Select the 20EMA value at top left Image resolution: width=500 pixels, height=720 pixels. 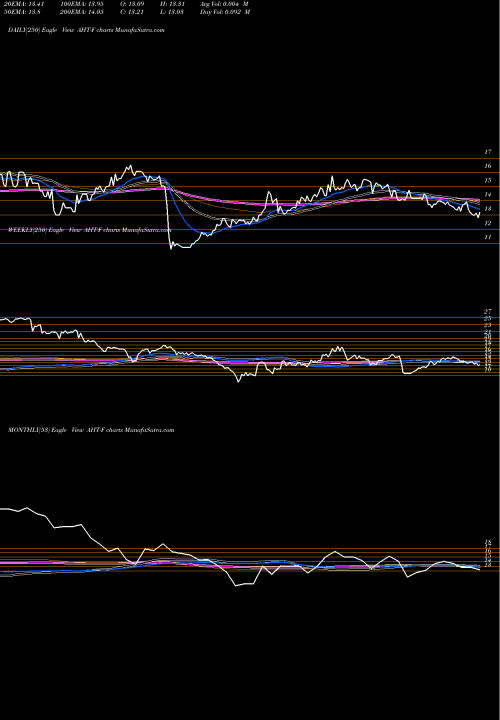(23, 4)
